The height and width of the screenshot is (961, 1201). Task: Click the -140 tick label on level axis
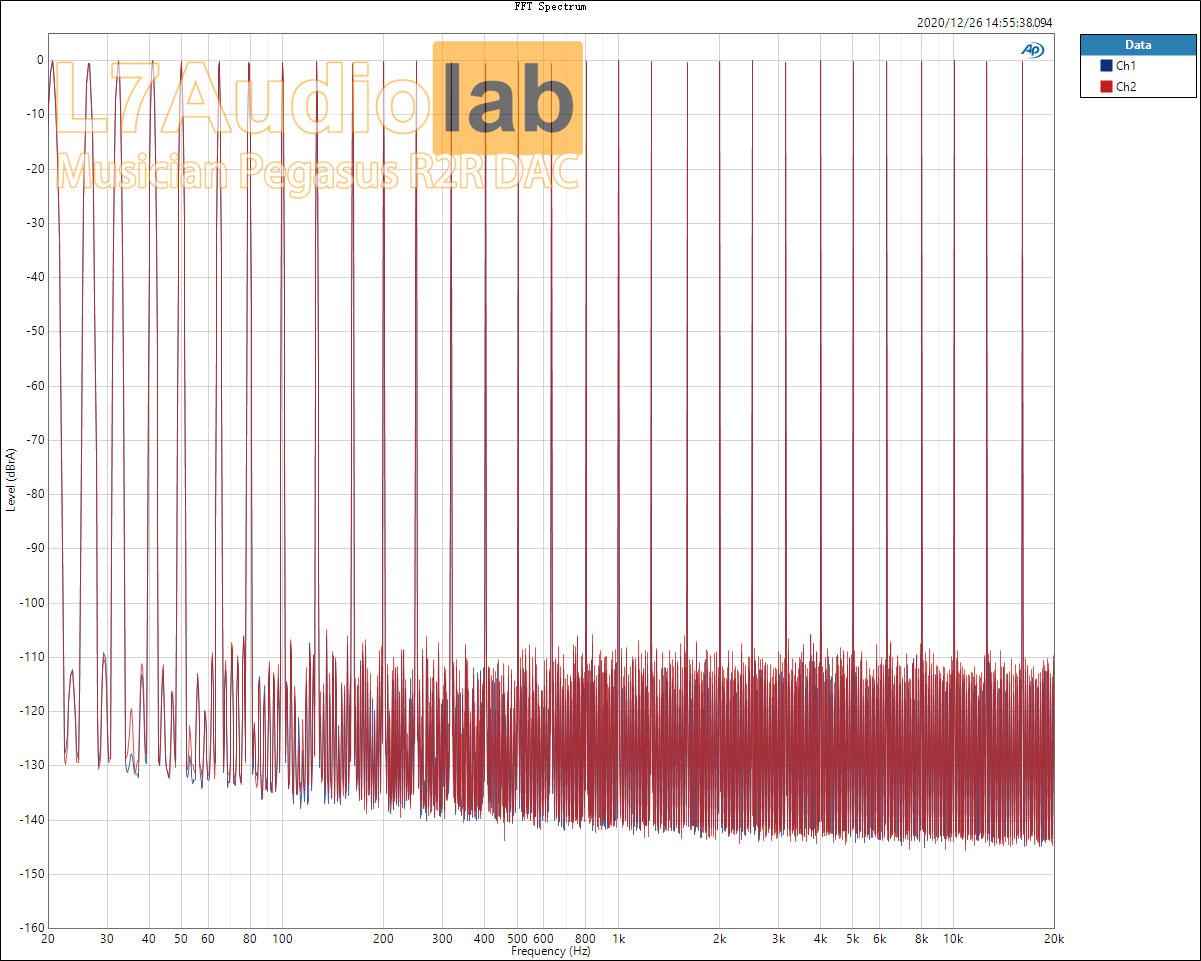[x=30, y=820]
